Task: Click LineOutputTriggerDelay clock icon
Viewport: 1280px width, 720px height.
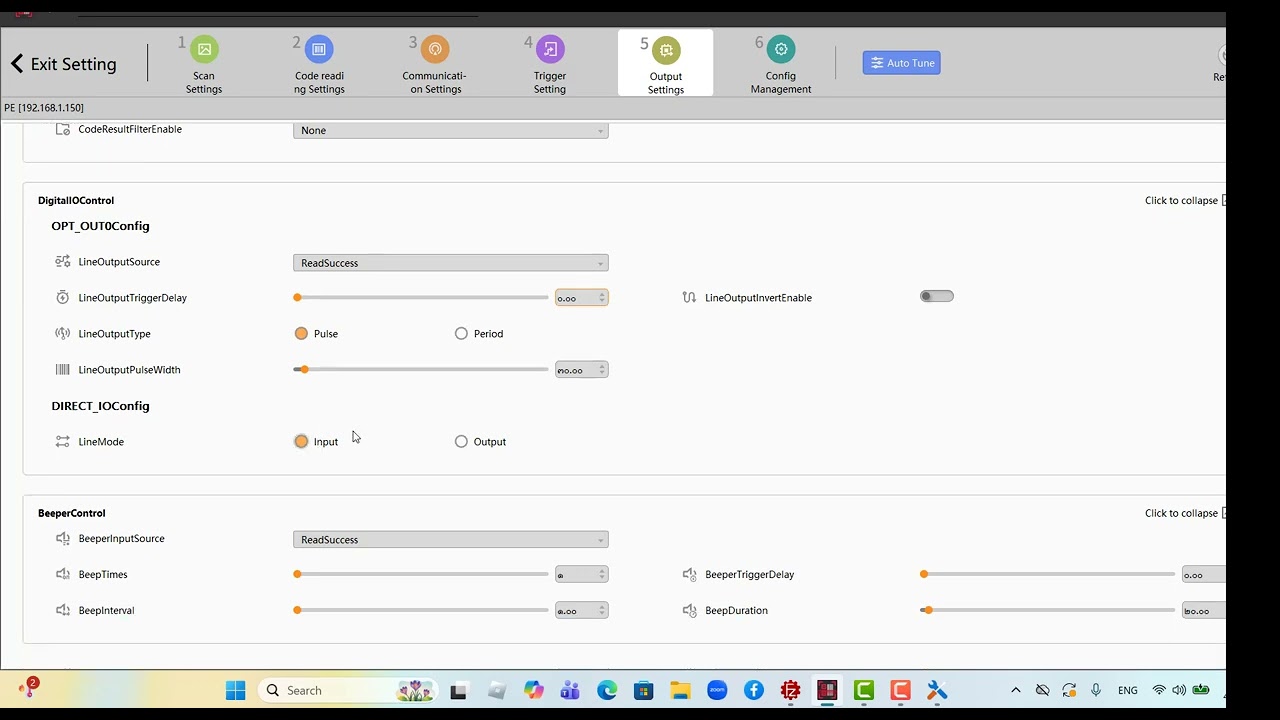Action: tap(62, 298)
